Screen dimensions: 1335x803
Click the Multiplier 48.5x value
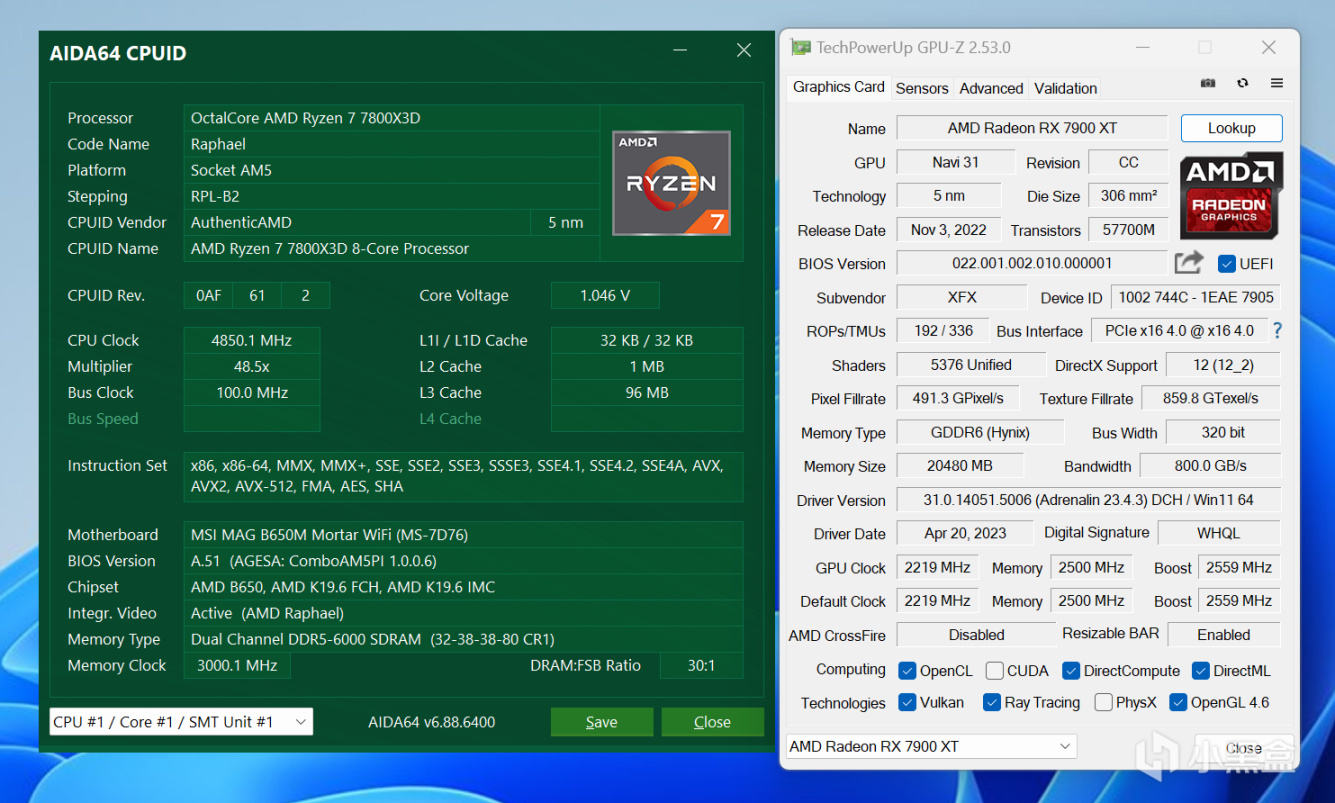[x=252, y=366]
